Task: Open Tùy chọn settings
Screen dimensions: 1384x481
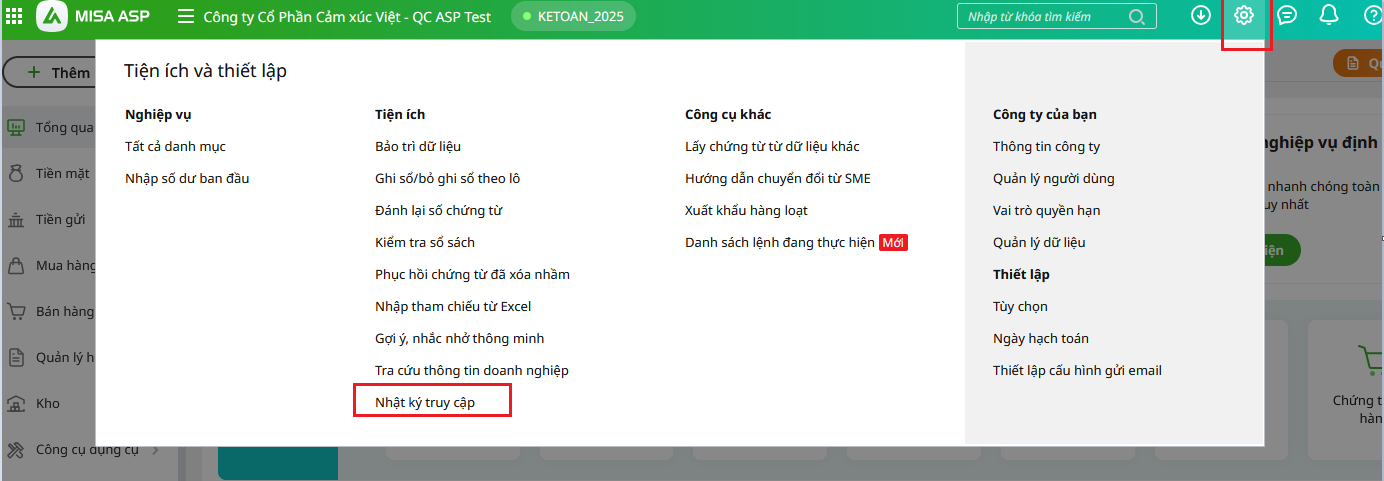Action: (x=1020, y=306)
